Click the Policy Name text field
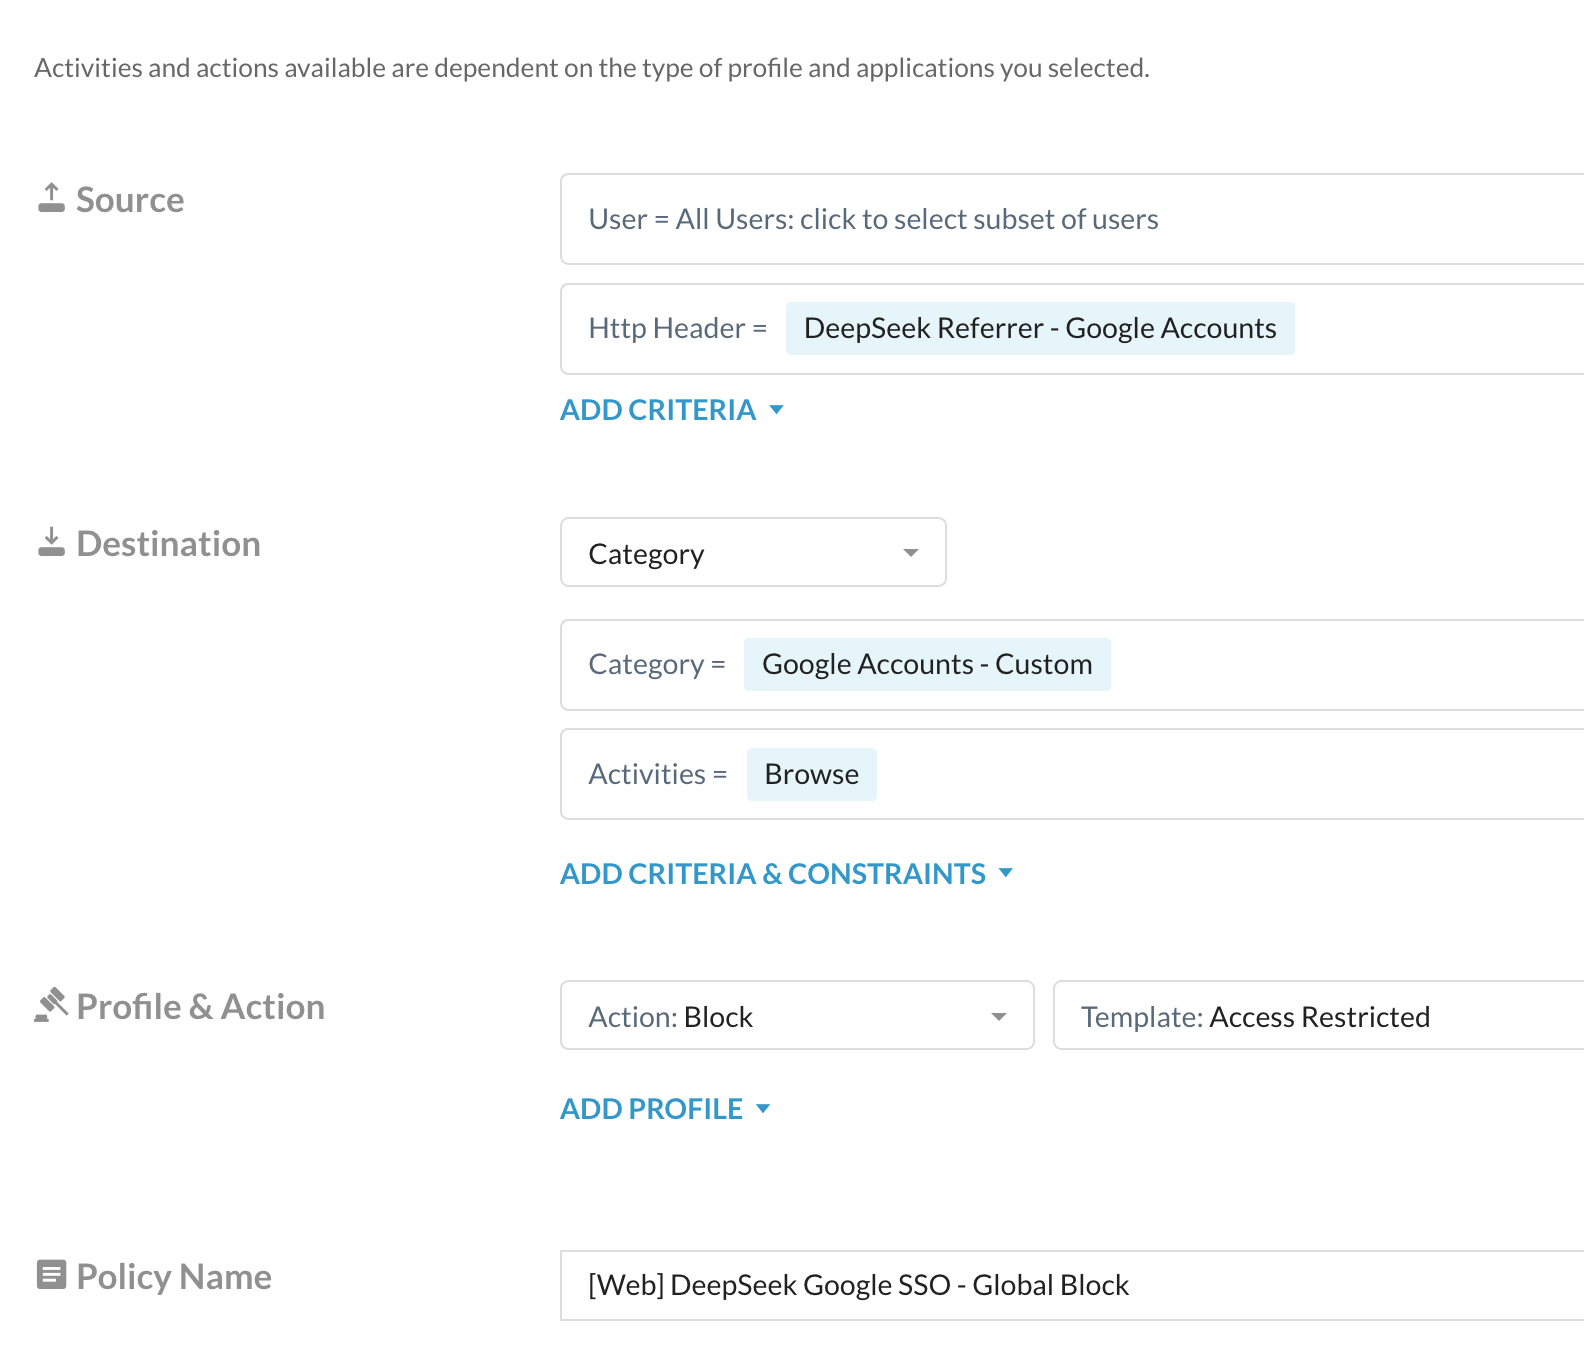The width and height of the screenshot is (1584, 1350). pyautogui.click(x=1072, y=1285)
